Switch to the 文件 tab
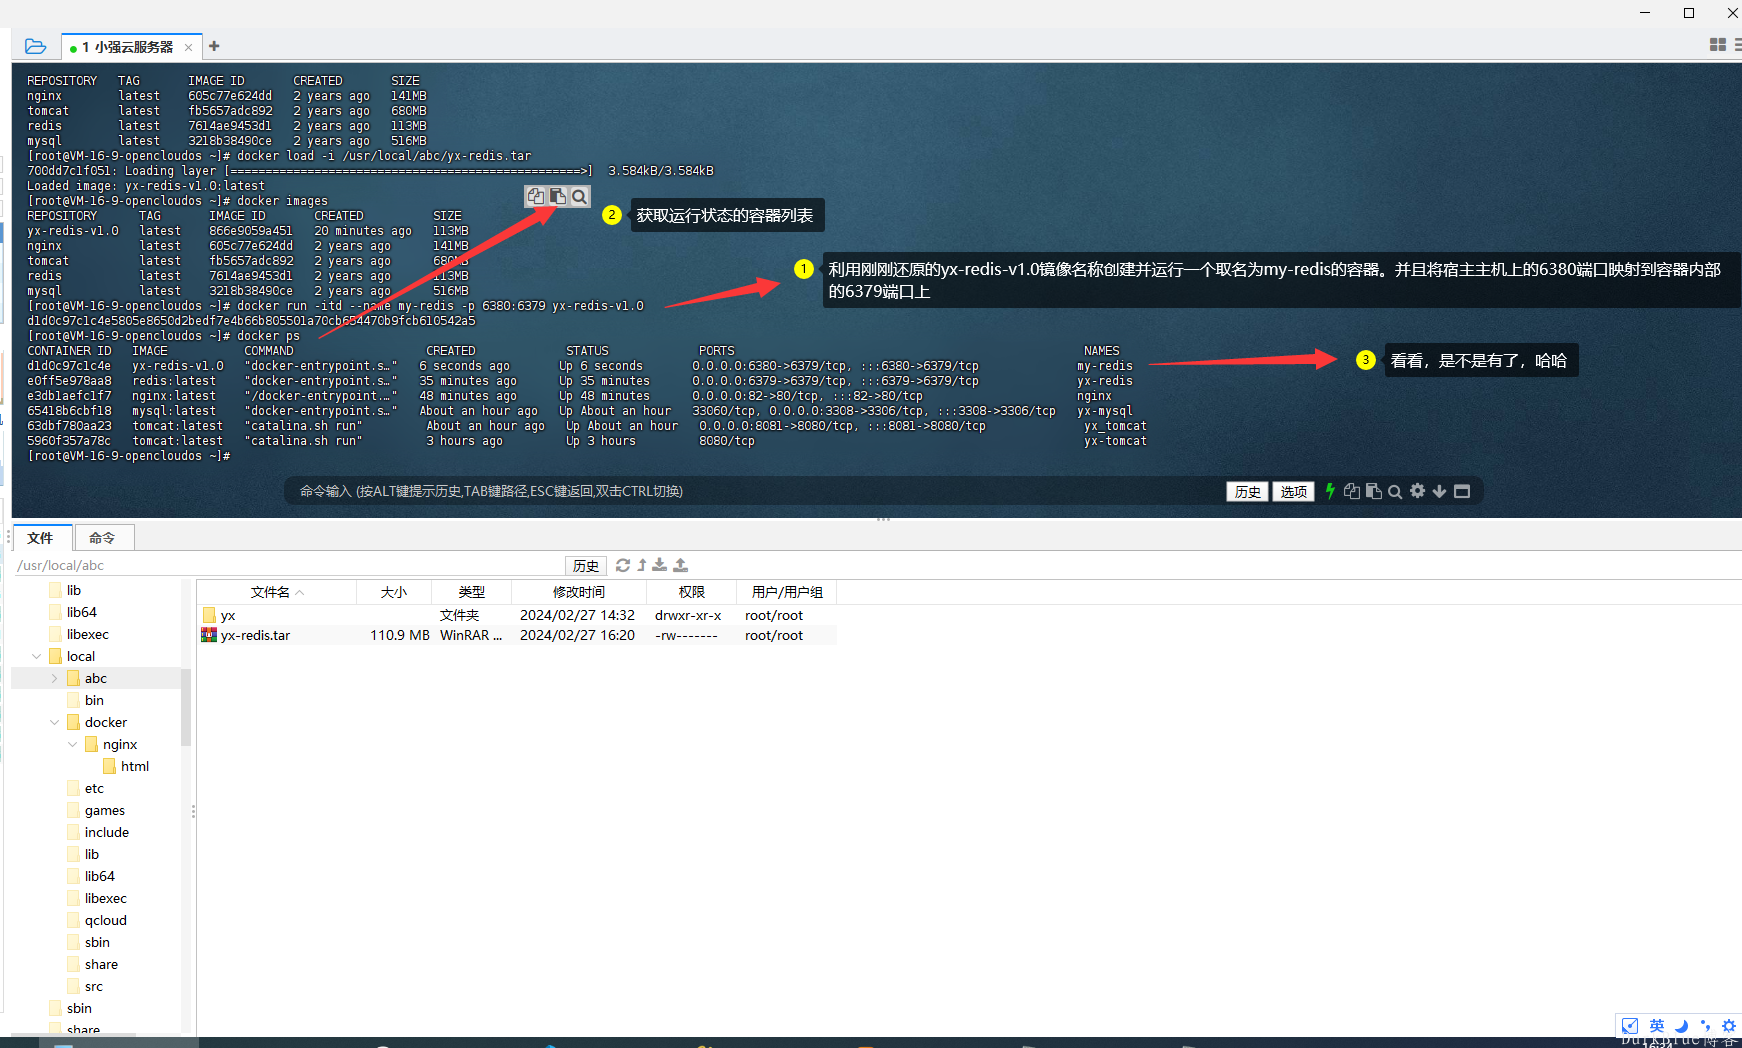Screen dimensions: 1742x1048 point(41,538)
